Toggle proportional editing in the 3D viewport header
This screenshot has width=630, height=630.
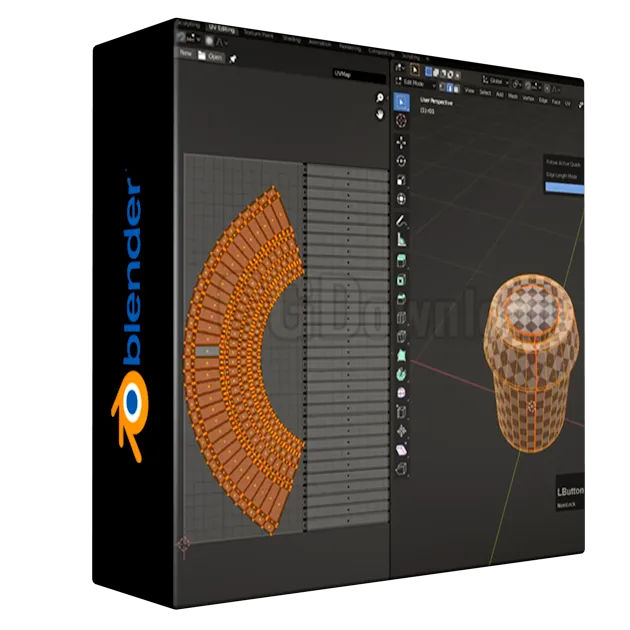point(547,88)
